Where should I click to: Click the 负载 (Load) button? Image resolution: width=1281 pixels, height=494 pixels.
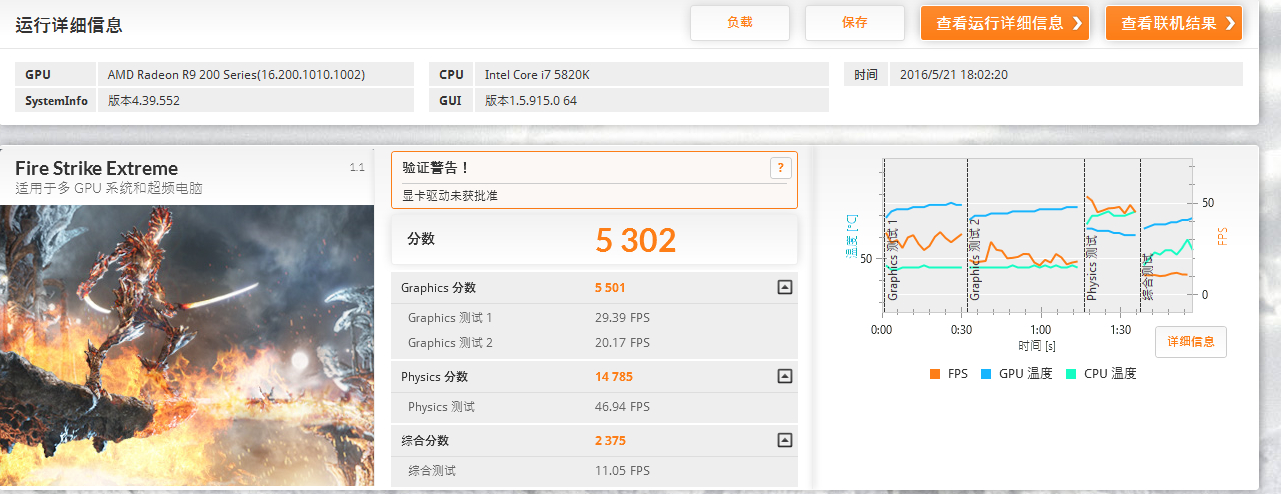coord(740,23)
